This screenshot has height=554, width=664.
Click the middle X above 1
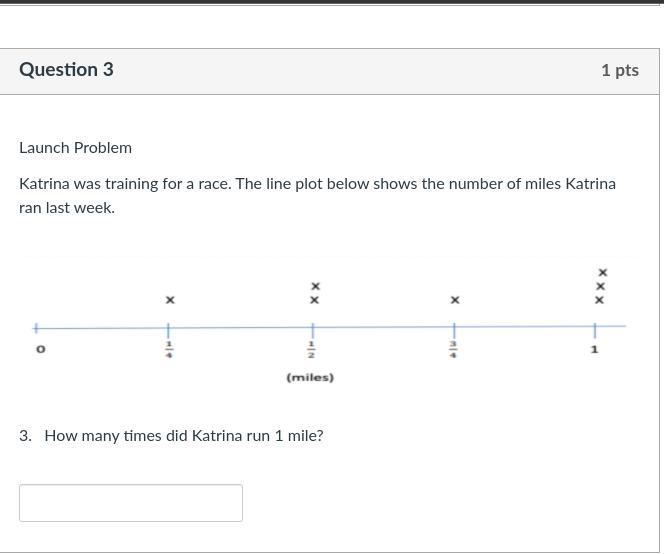click(x=601, y=287)
